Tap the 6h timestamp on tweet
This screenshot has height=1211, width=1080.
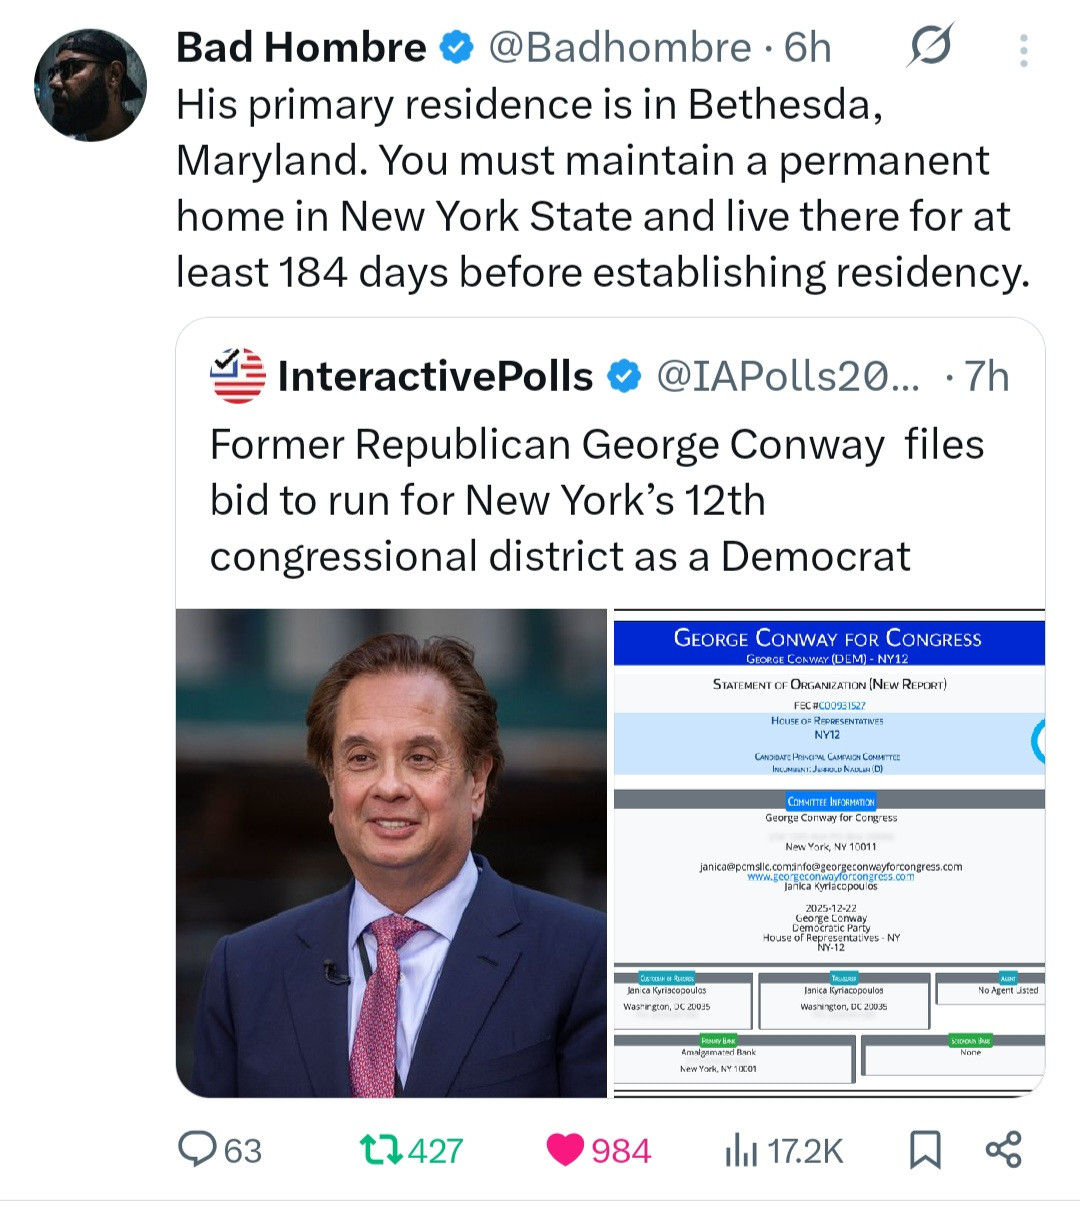[807, 47]
